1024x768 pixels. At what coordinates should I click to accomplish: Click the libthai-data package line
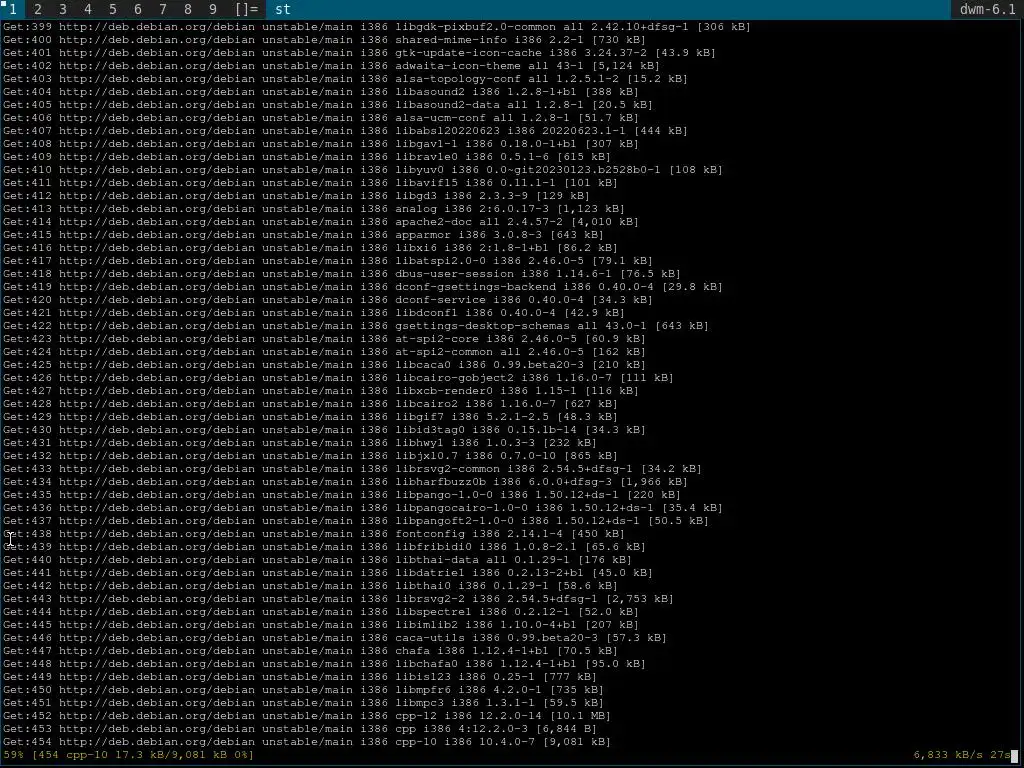[317, 560]
